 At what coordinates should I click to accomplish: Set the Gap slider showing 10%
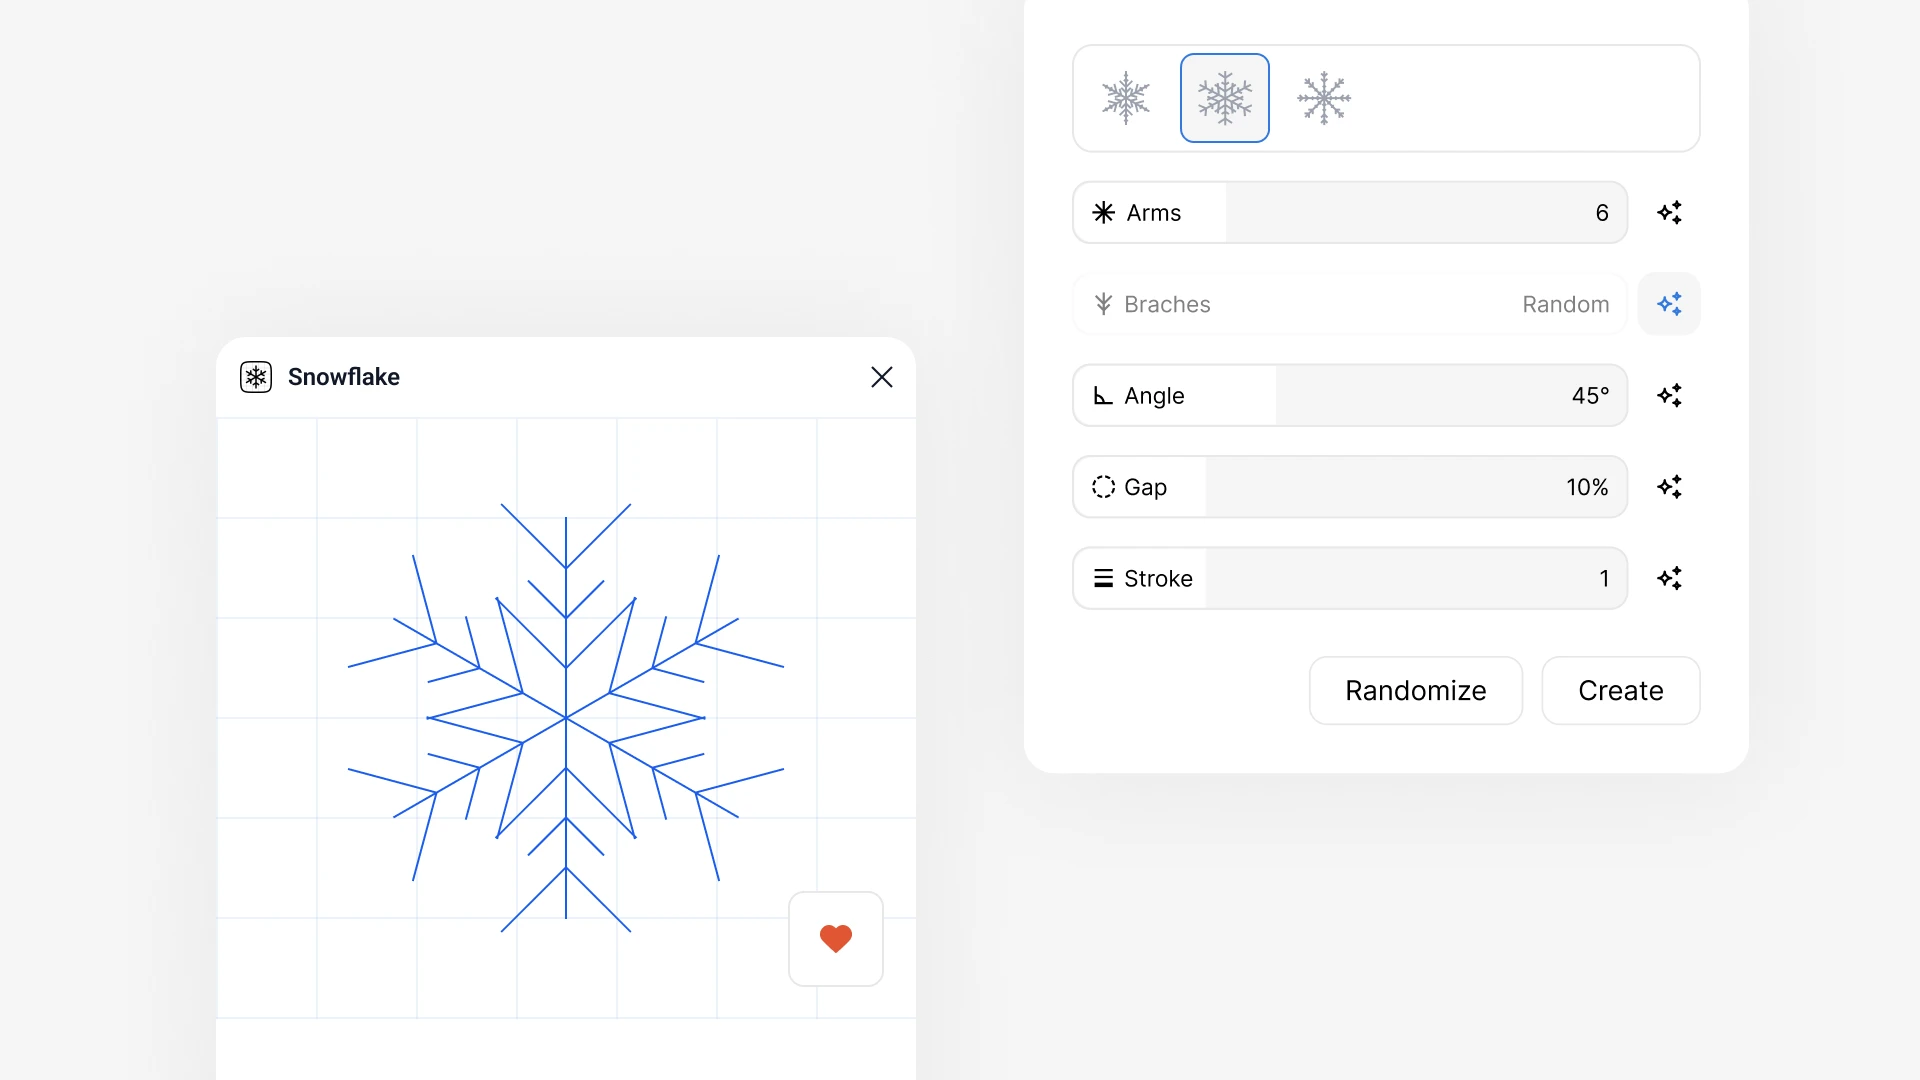1350,487
